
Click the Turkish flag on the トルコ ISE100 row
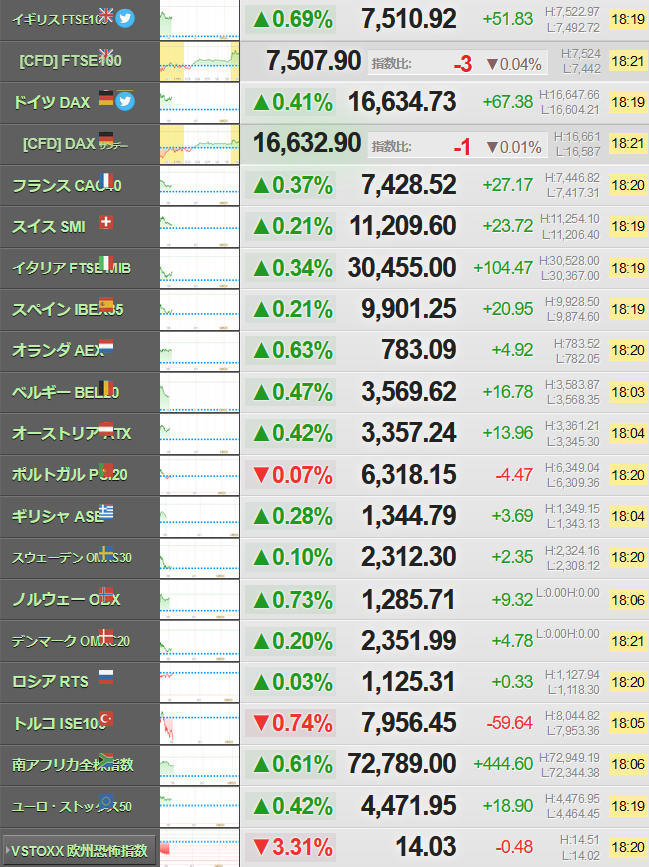click(106, 718)
